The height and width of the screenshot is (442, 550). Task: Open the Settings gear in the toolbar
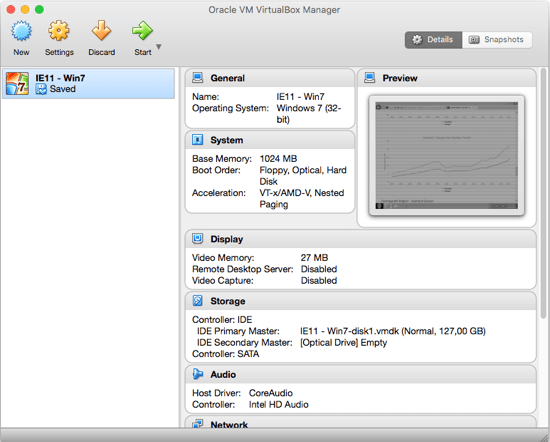click(59, 31)
